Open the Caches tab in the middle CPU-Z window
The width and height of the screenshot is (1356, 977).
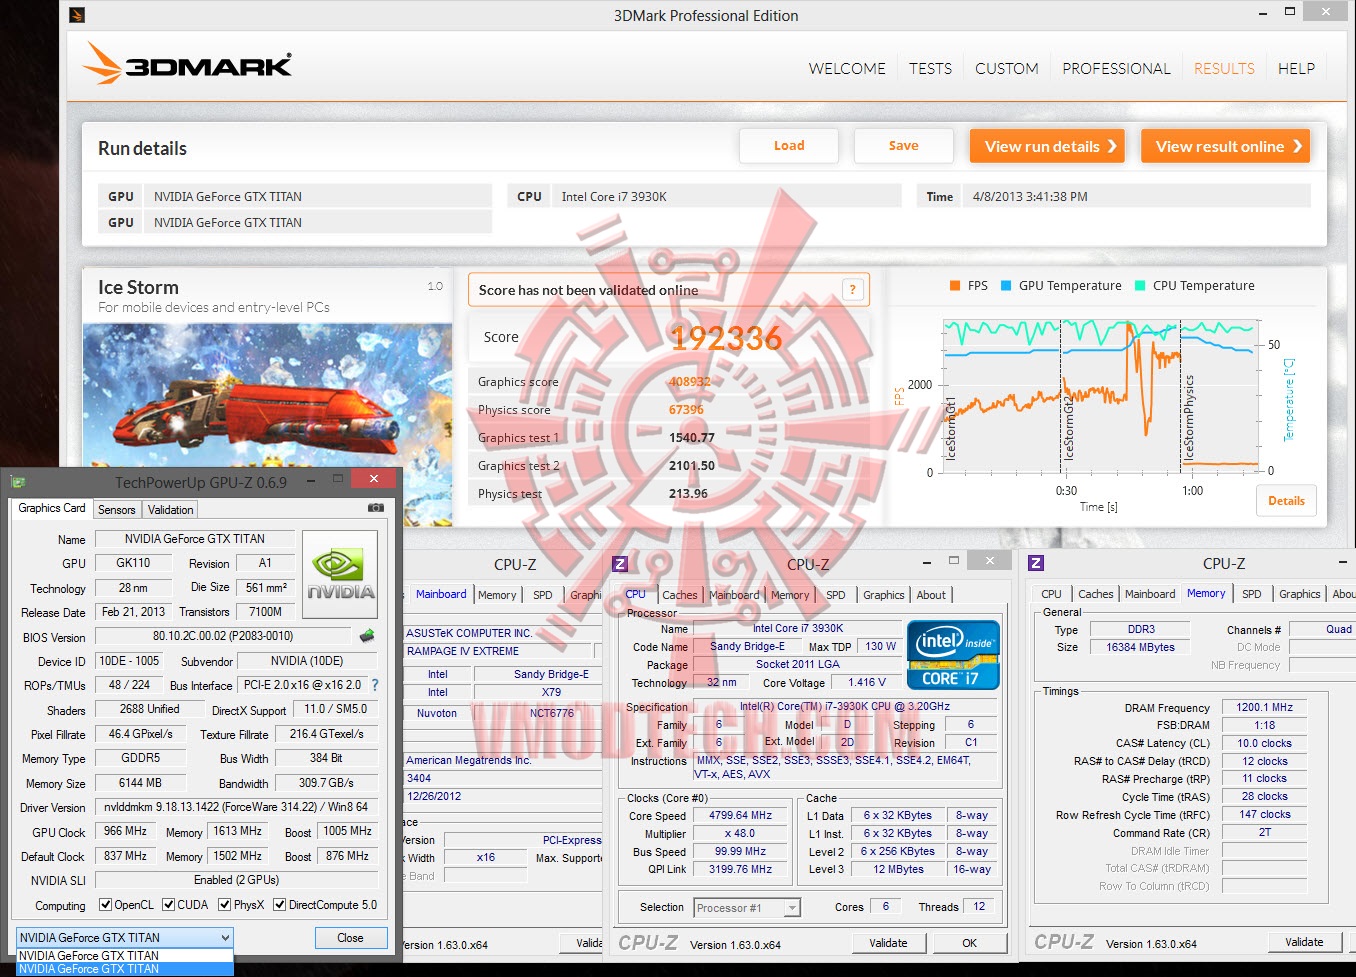coord(680,595)
